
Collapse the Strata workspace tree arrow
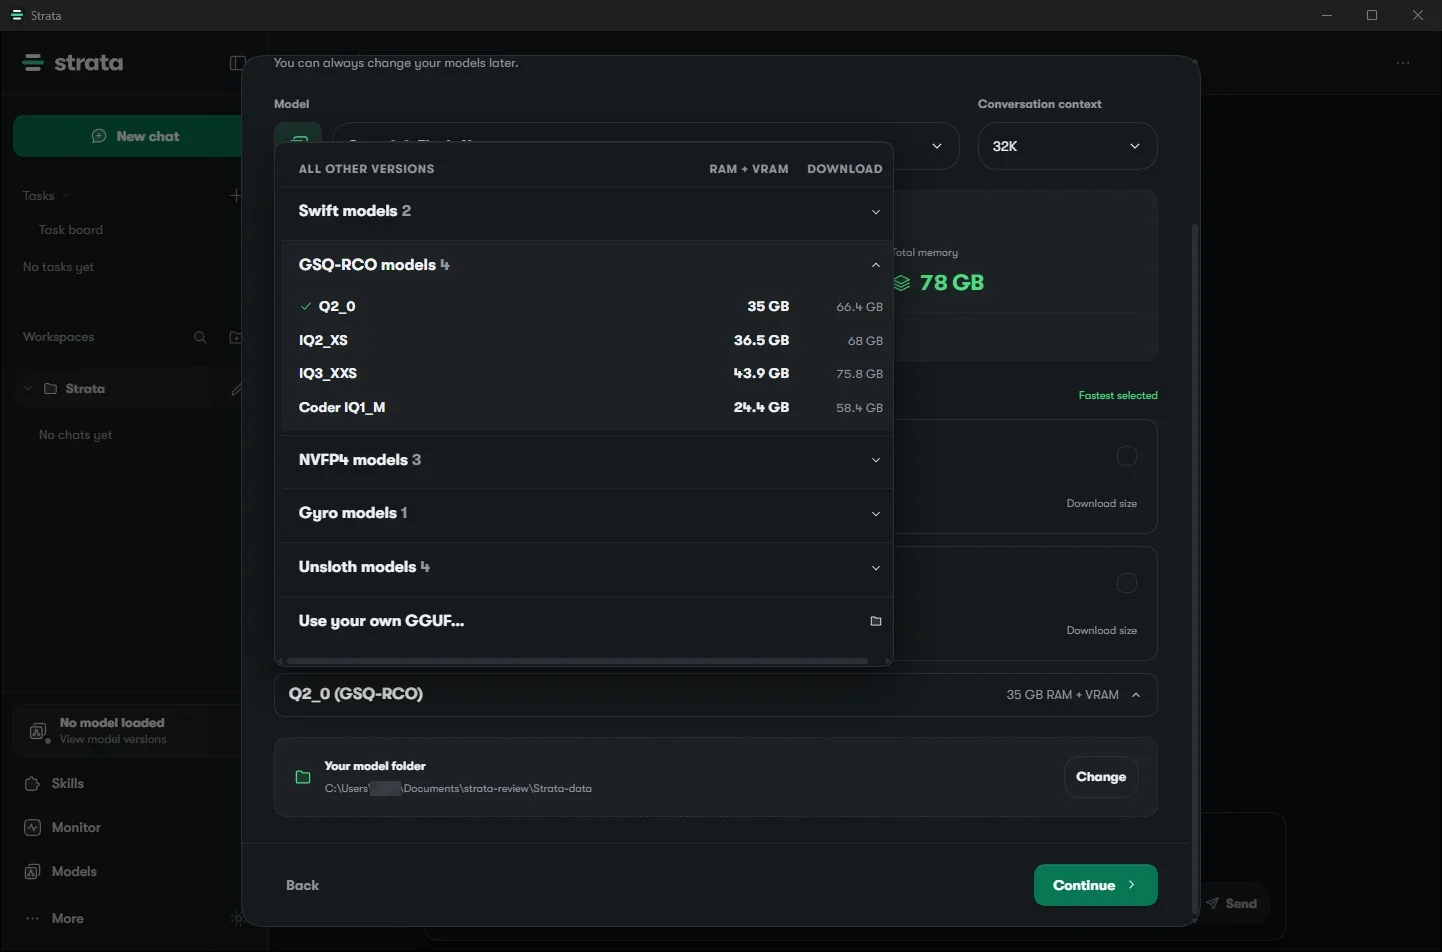pos(28,389)
